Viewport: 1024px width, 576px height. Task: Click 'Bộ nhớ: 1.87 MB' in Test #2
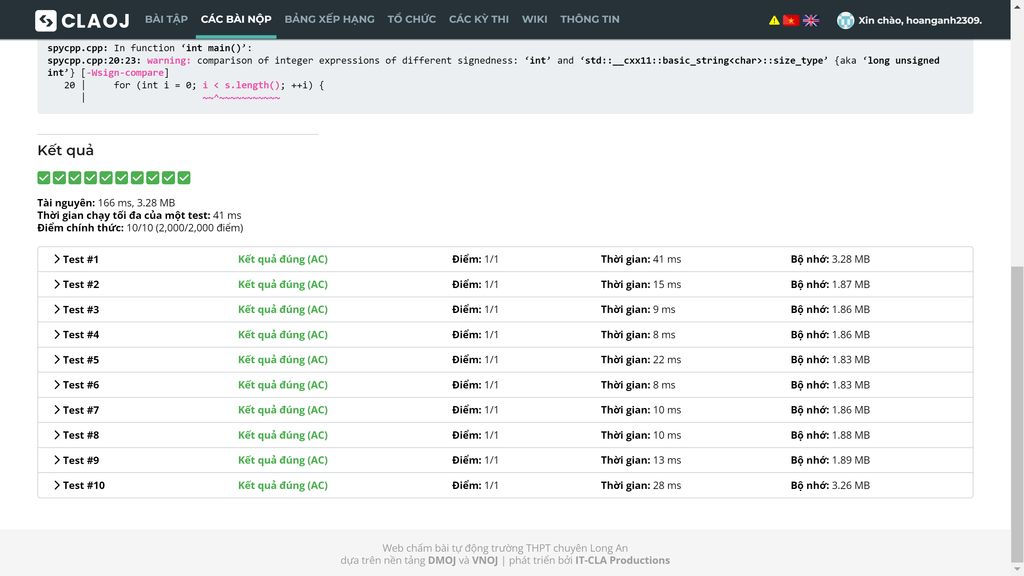point(830,284)
